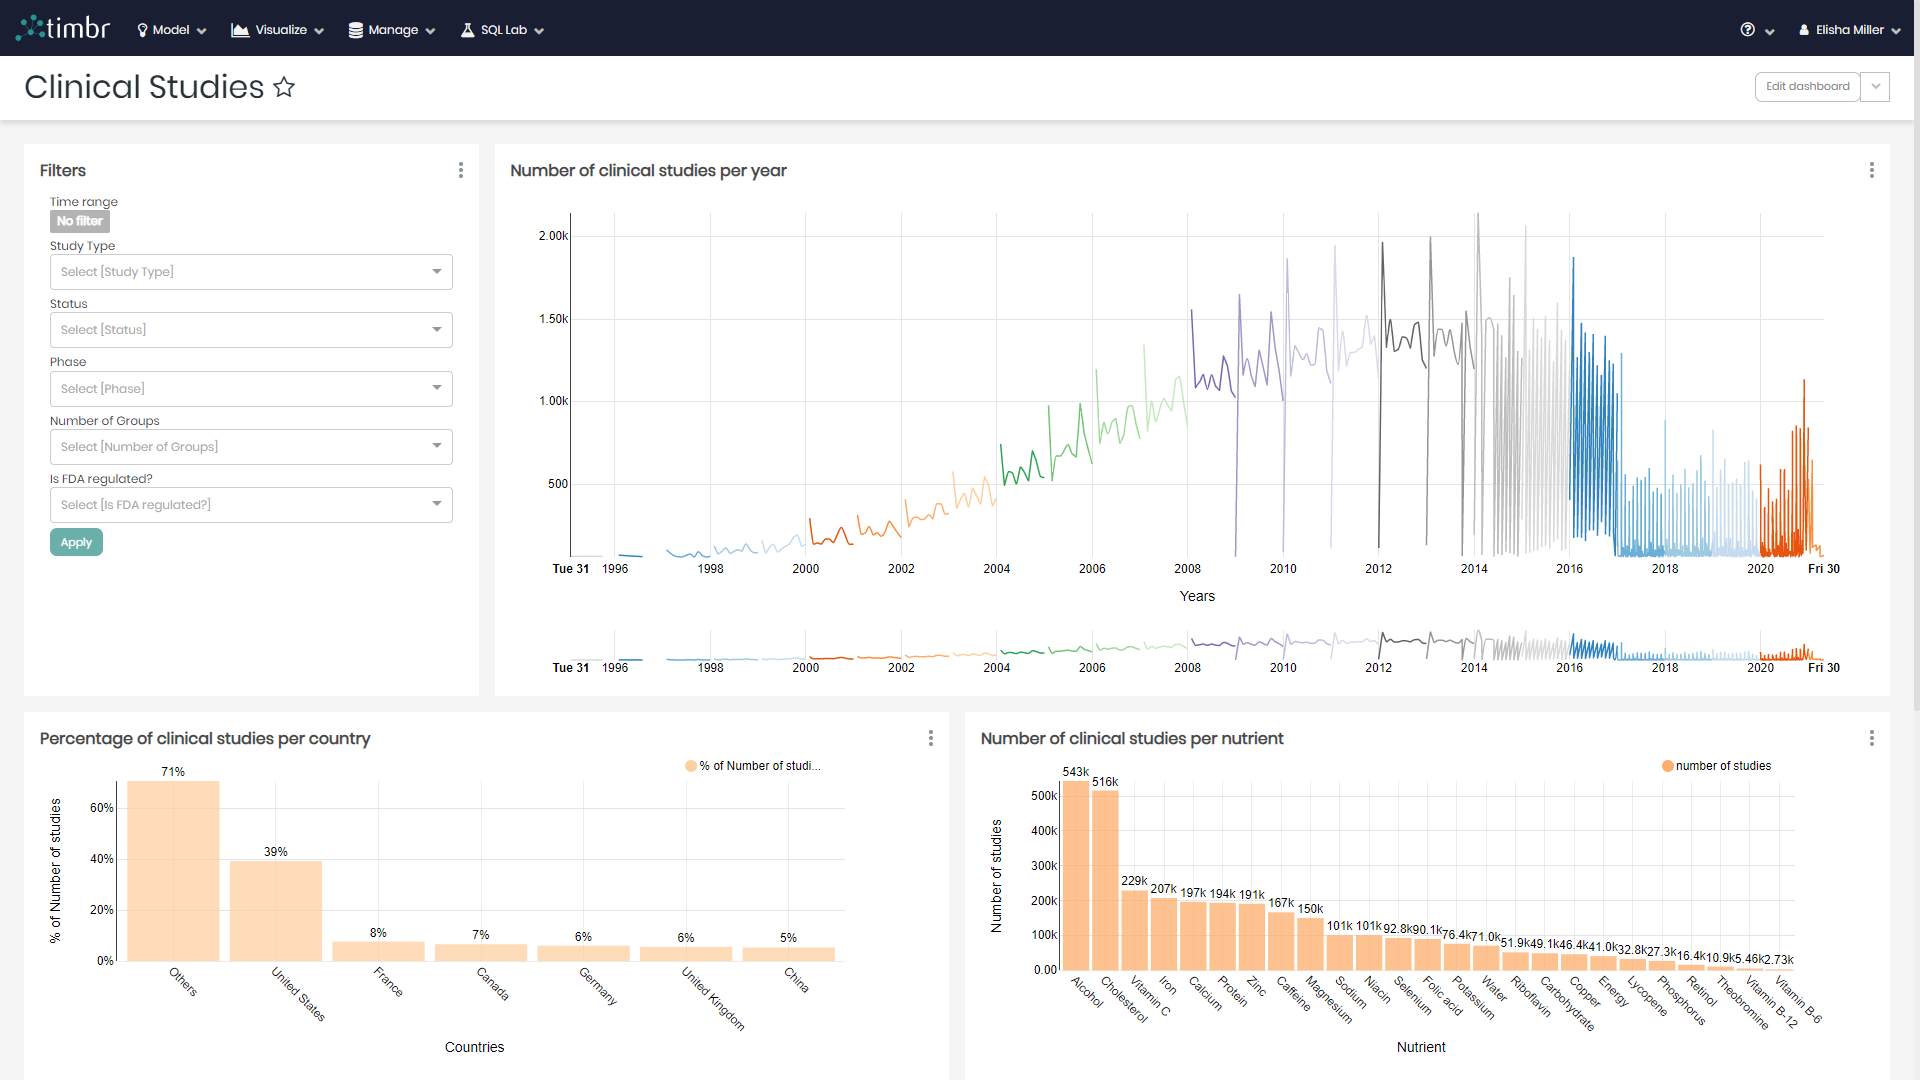Open SQL Lab via the flask icon
The image size is (1920, 1080).
[466, 29]
